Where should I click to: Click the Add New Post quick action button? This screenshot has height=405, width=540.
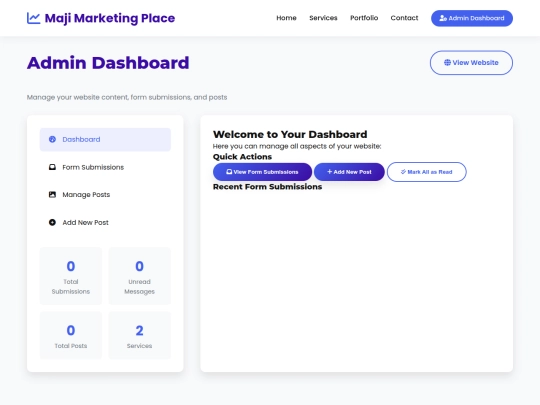[349, 172]
